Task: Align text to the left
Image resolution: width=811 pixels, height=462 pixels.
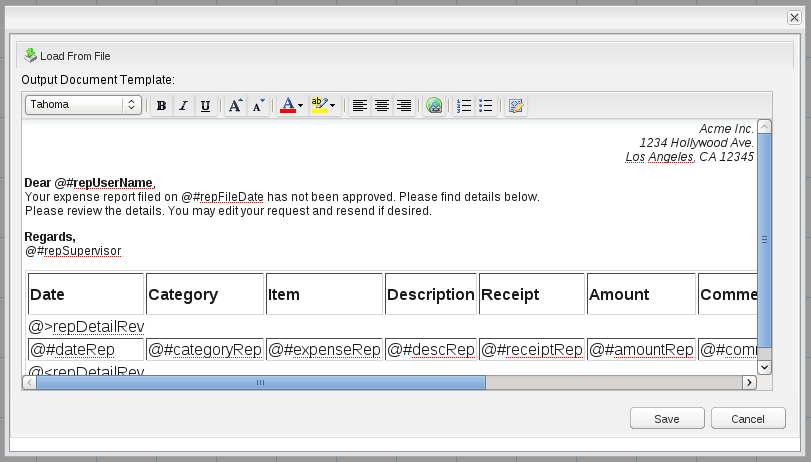Action: (359, 105)
